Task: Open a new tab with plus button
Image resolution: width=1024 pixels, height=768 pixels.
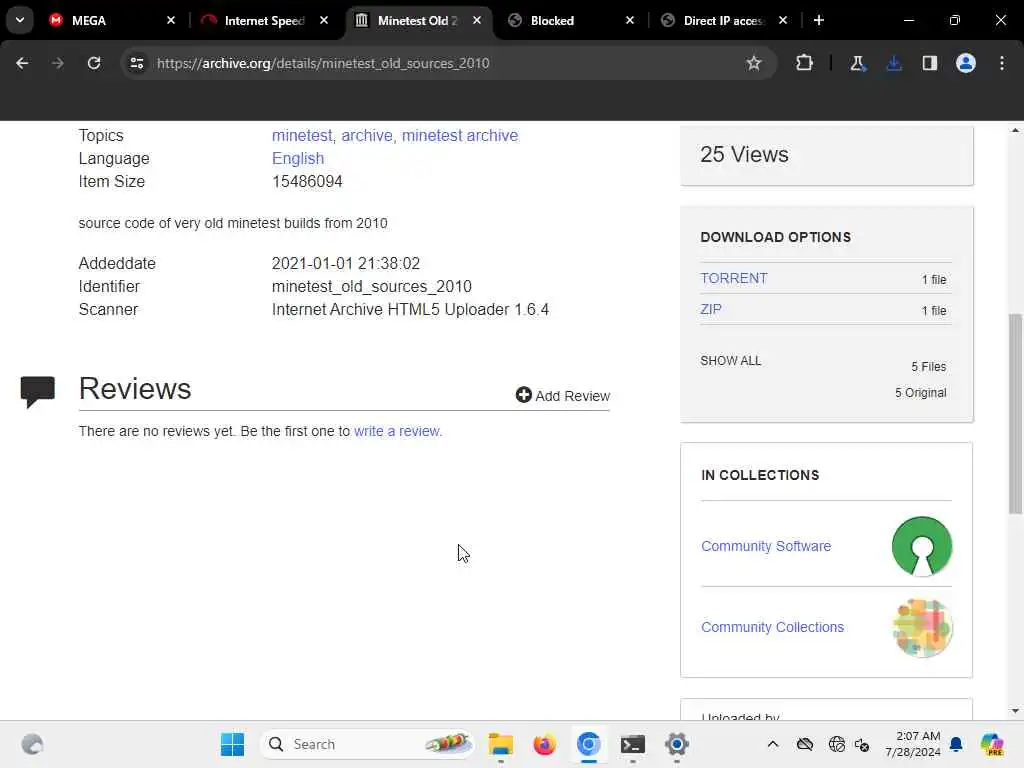Action: [x=819, y=20]
